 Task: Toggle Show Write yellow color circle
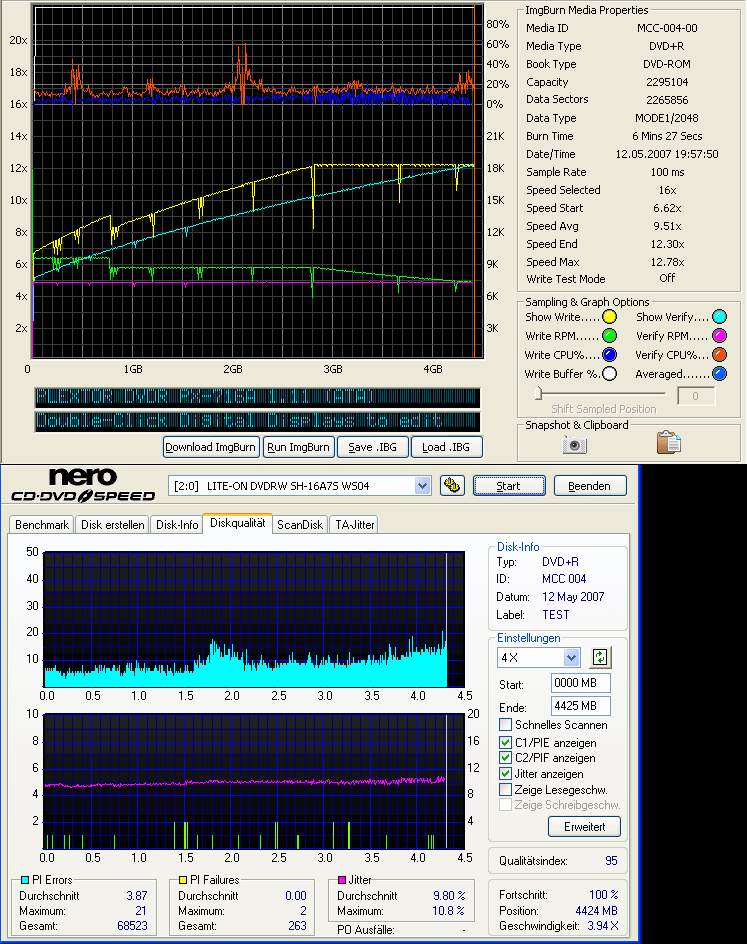click(x=609, y=317)
